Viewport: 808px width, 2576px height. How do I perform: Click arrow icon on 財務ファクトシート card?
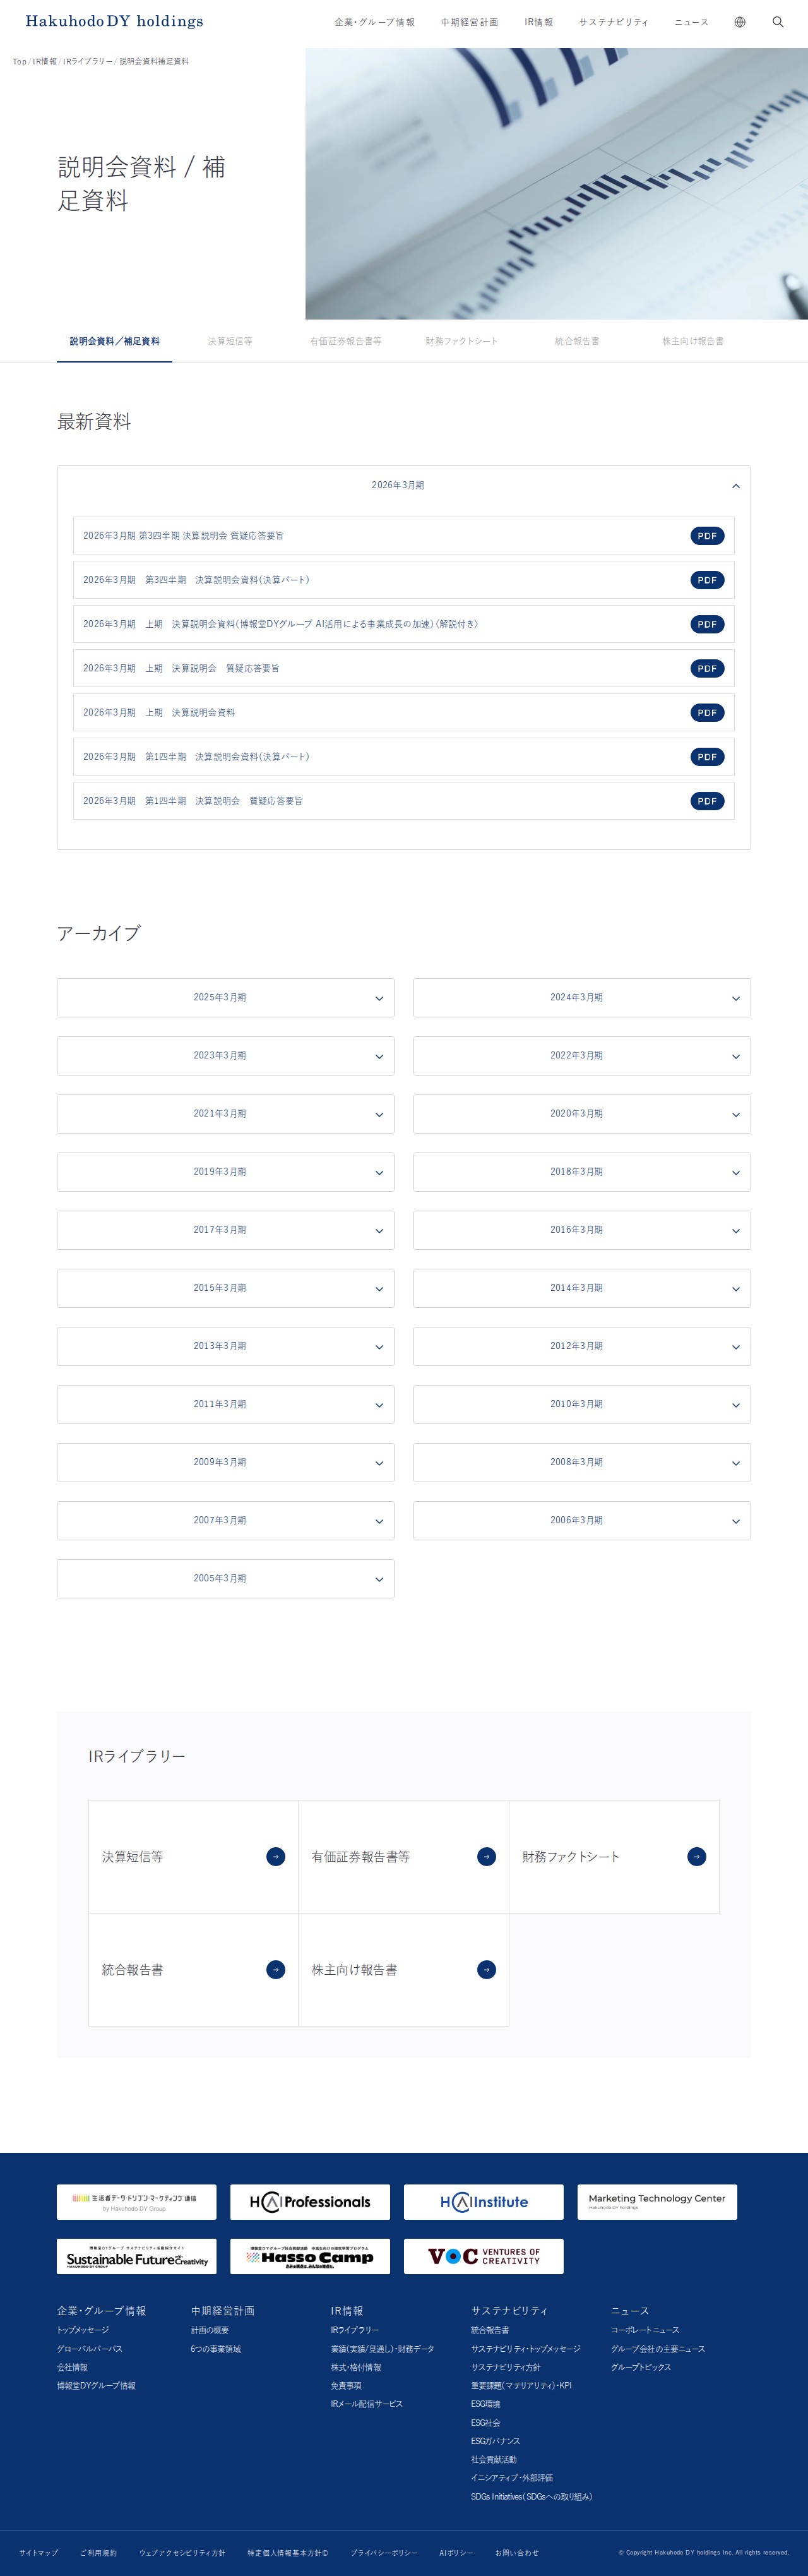pos(697,1857)
